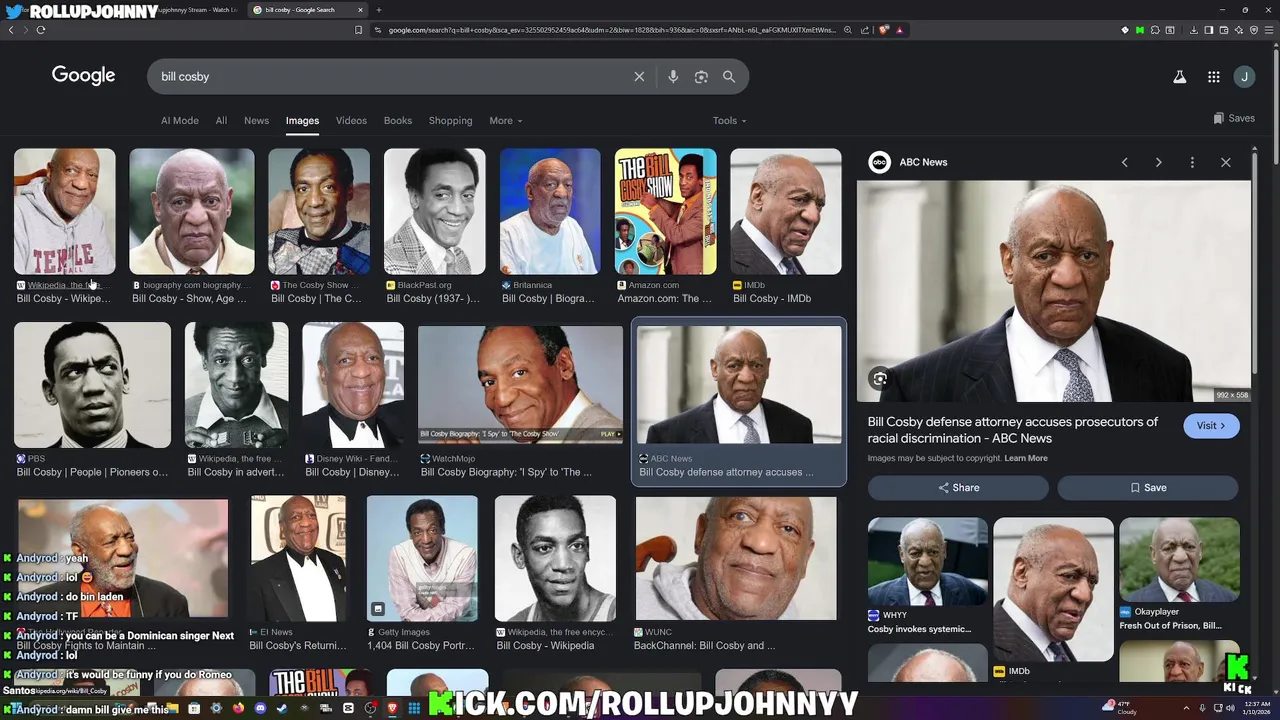The width and height of the screenshot is (1280, 720).
Task: Switch to the All results tab
Action: pos(221,121)
